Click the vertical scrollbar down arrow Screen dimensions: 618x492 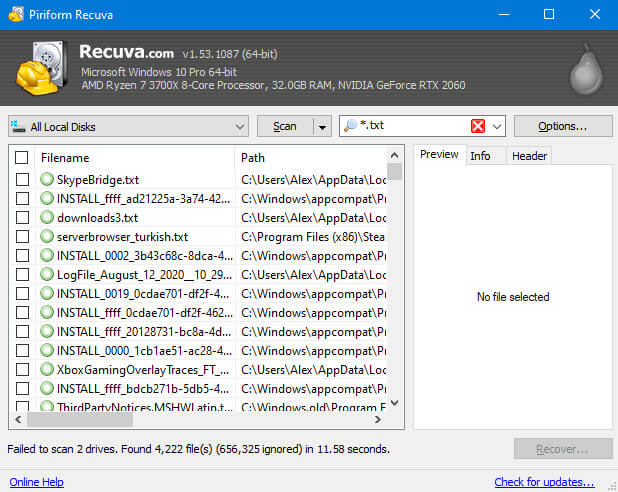pos(394,403)
